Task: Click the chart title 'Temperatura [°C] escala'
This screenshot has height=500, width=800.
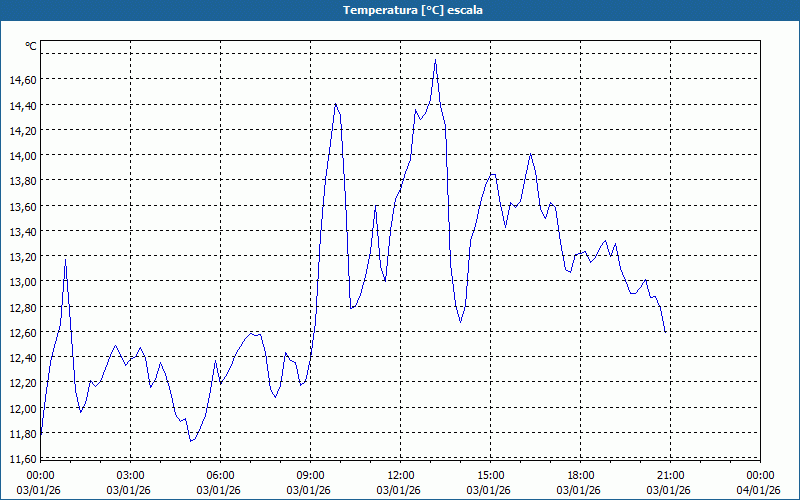Action: (x=413, y=10)
